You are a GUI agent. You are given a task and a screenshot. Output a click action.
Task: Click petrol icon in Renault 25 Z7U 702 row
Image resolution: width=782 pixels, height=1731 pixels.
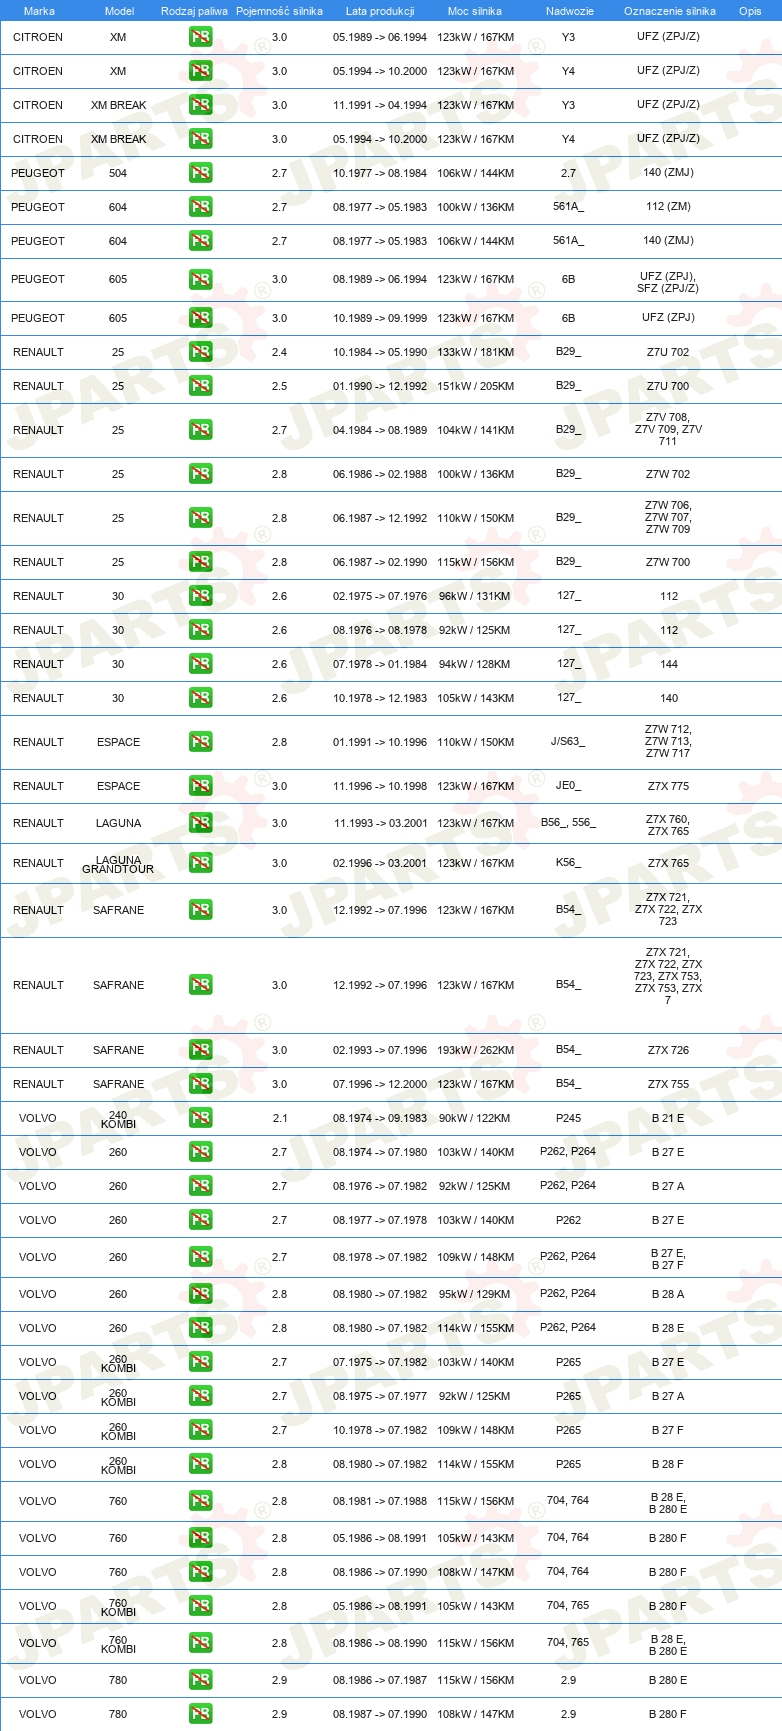click(200, 352)
